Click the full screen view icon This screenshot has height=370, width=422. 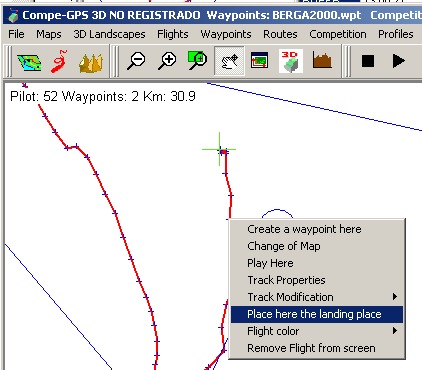(x=259, y=60)
